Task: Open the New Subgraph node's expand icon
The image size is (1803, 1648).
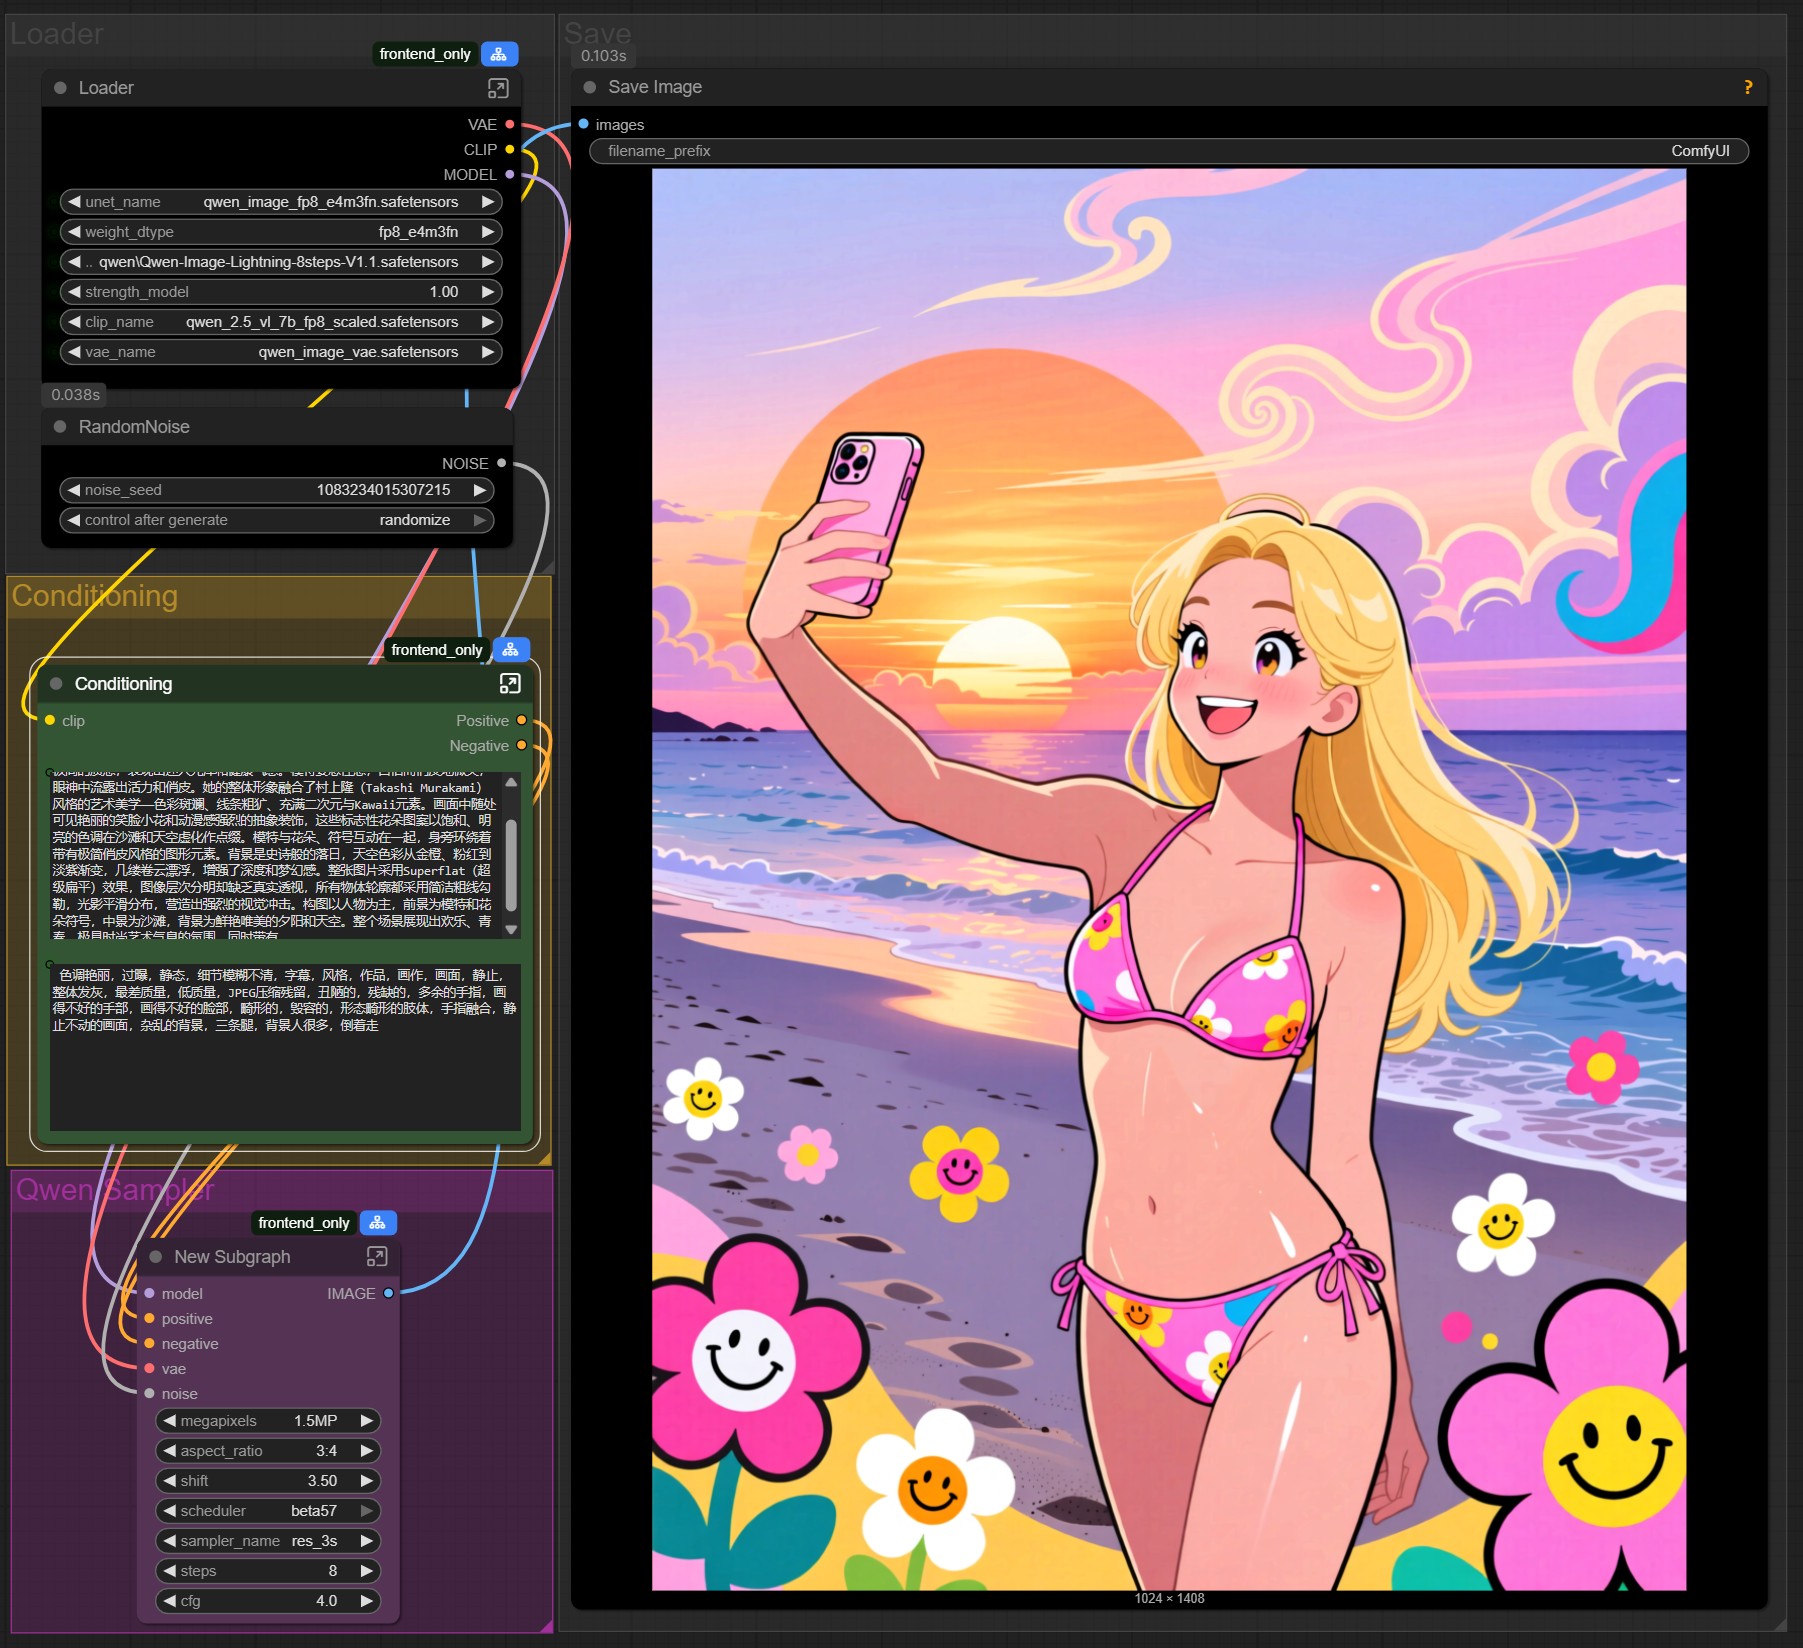Action: pos(377,1257)
